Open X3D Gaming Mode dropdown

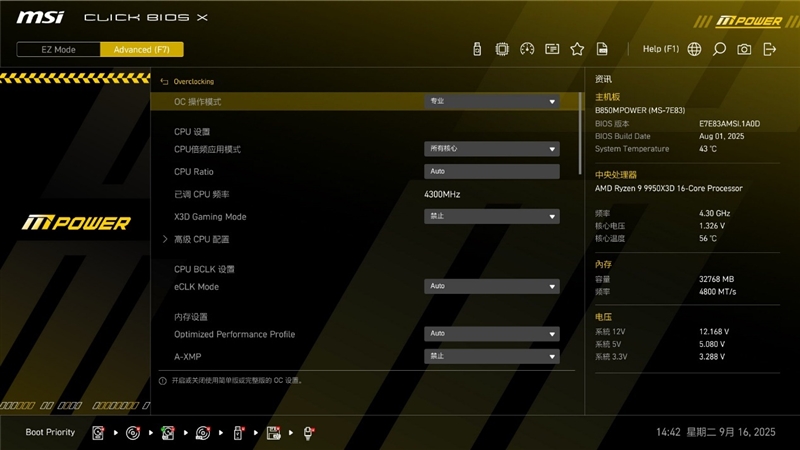click(x=492, y=216)
